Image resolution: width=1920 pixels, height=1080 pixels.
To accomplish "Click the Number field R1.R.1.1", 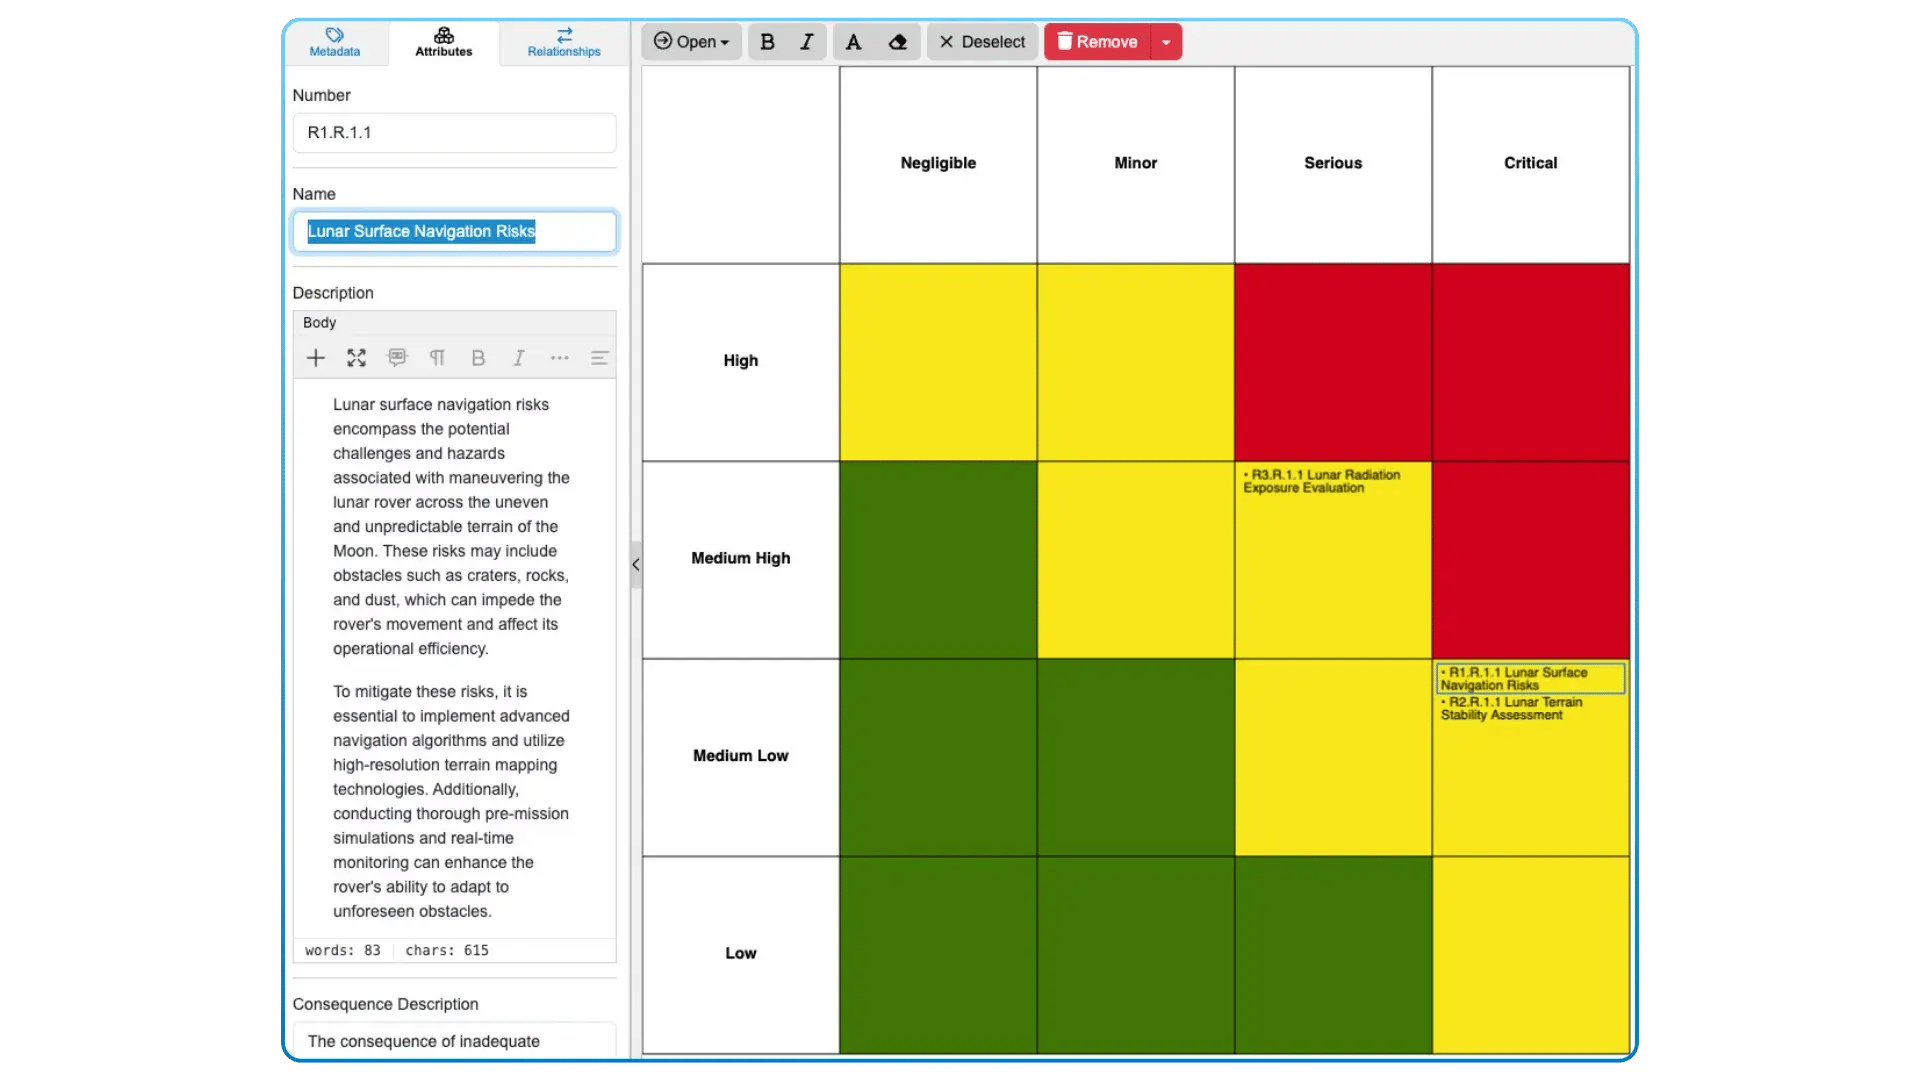I will 454,132.
